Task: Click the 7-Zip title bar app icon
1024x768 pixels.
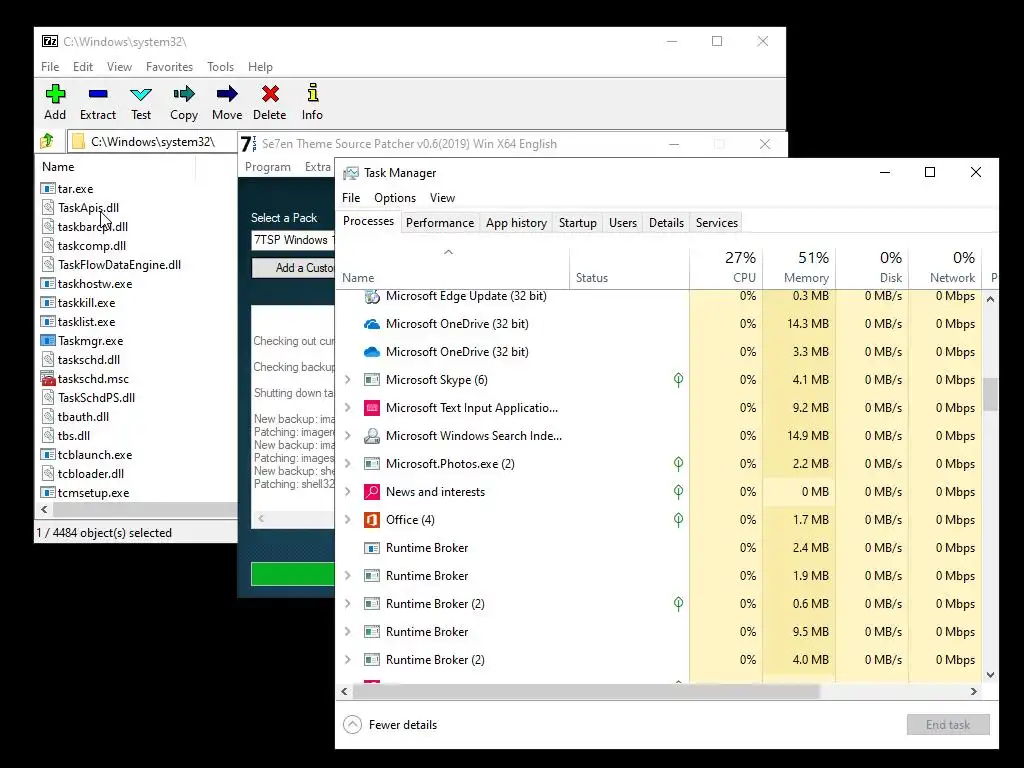Action: pyautogui.click(x=50, y=41)
